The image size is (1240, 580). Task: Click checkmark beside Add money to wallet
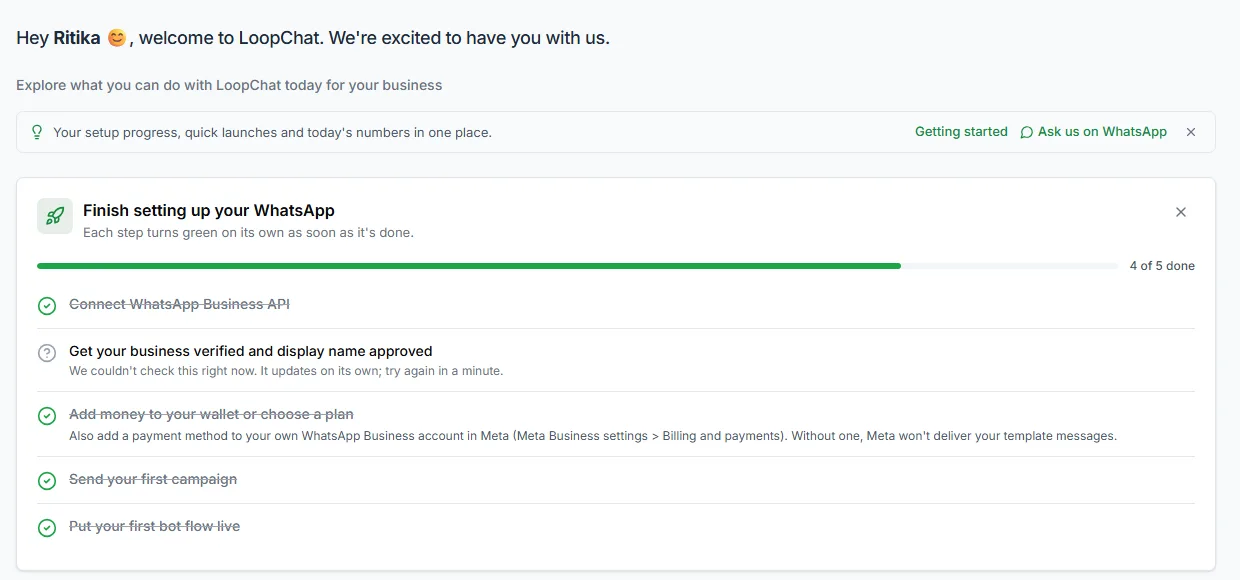pyautogui.click(x=47, y=415)
